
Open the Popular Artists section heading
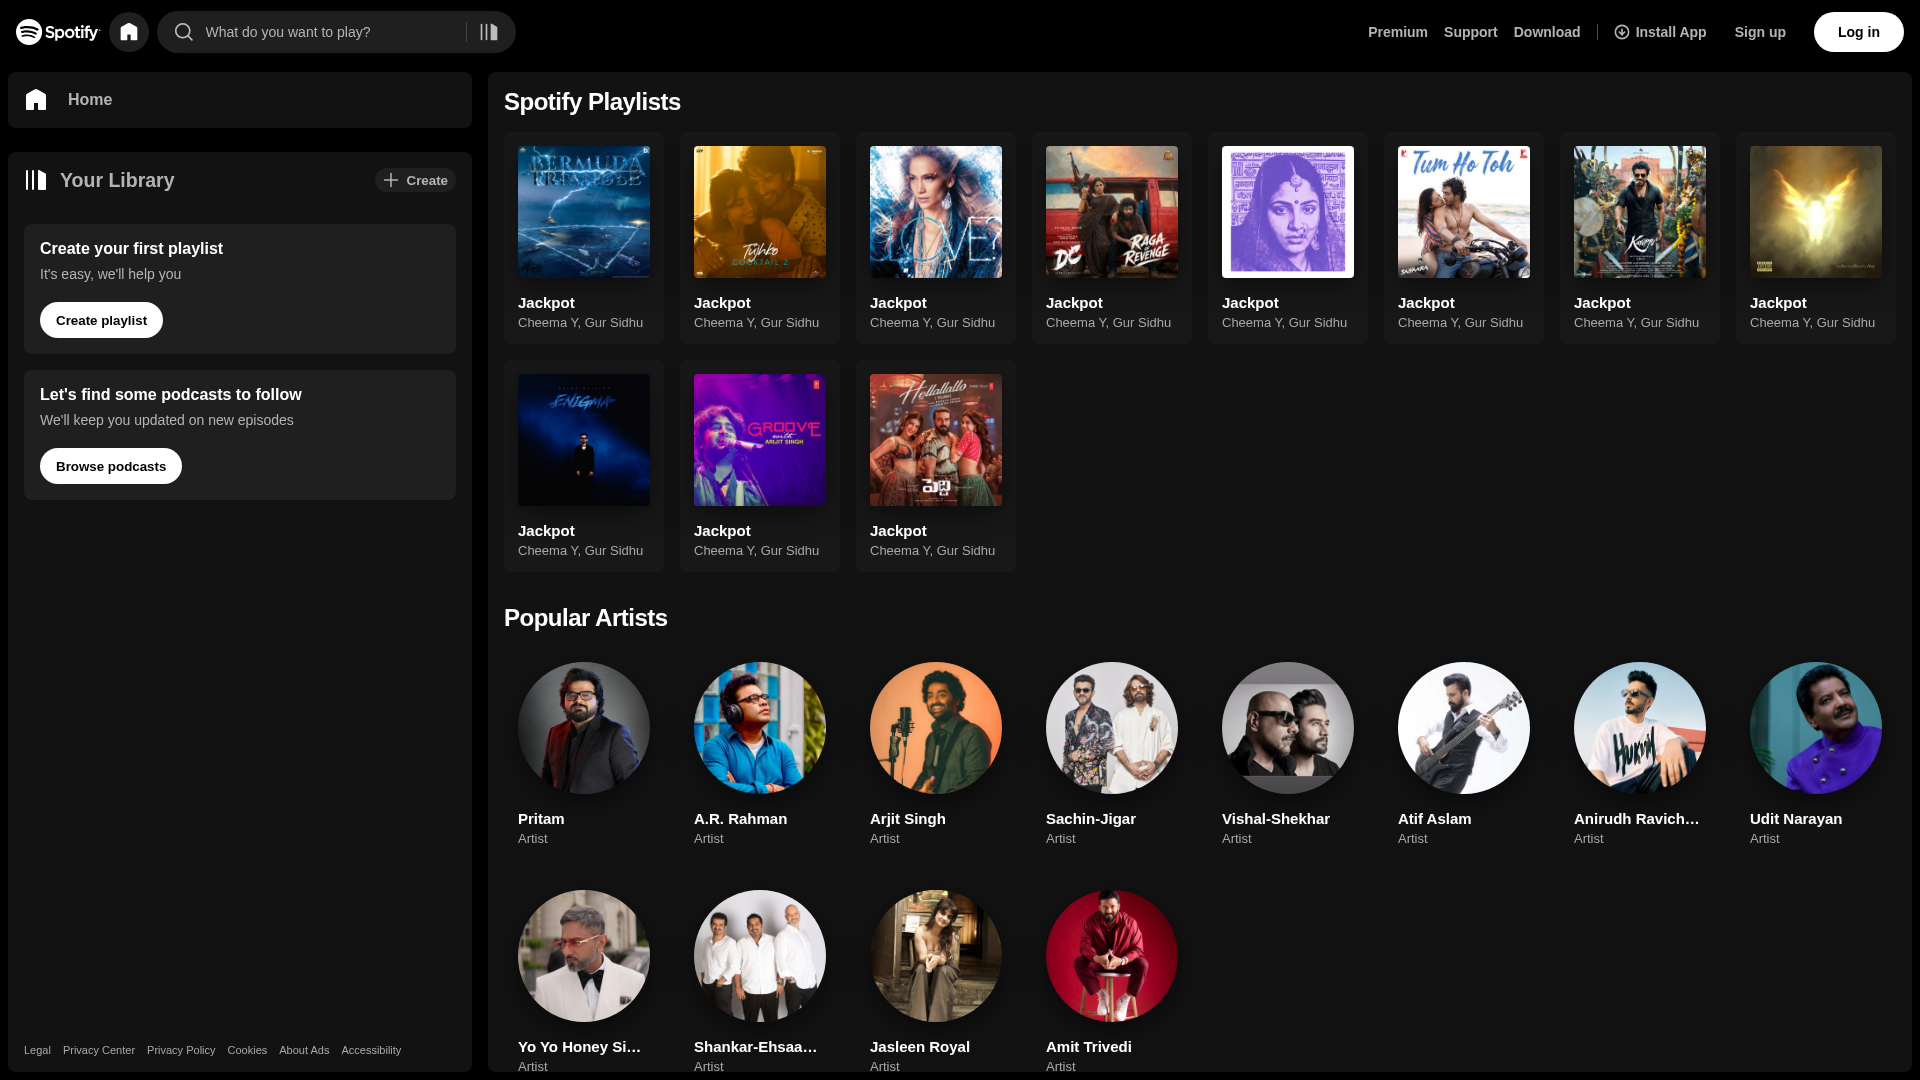(586, 618)
